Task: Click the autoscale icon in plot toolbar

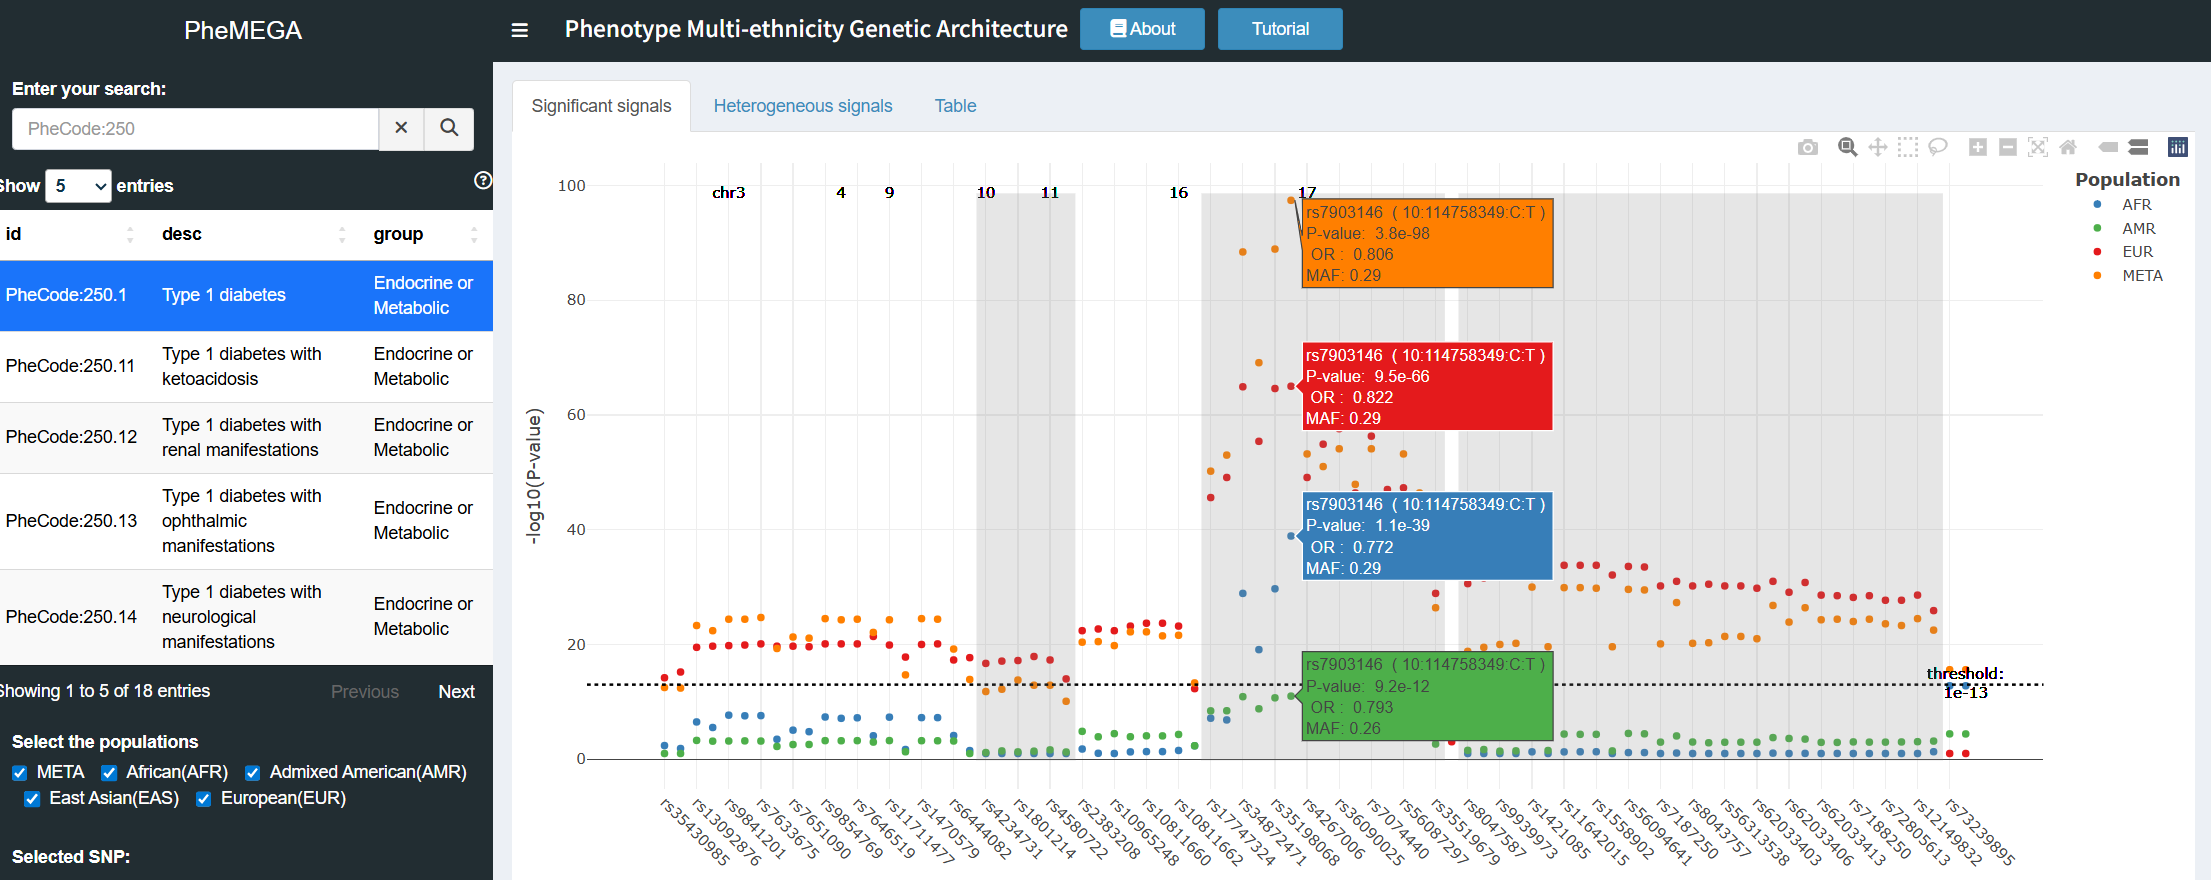Action: click(x=2037, y=148)
